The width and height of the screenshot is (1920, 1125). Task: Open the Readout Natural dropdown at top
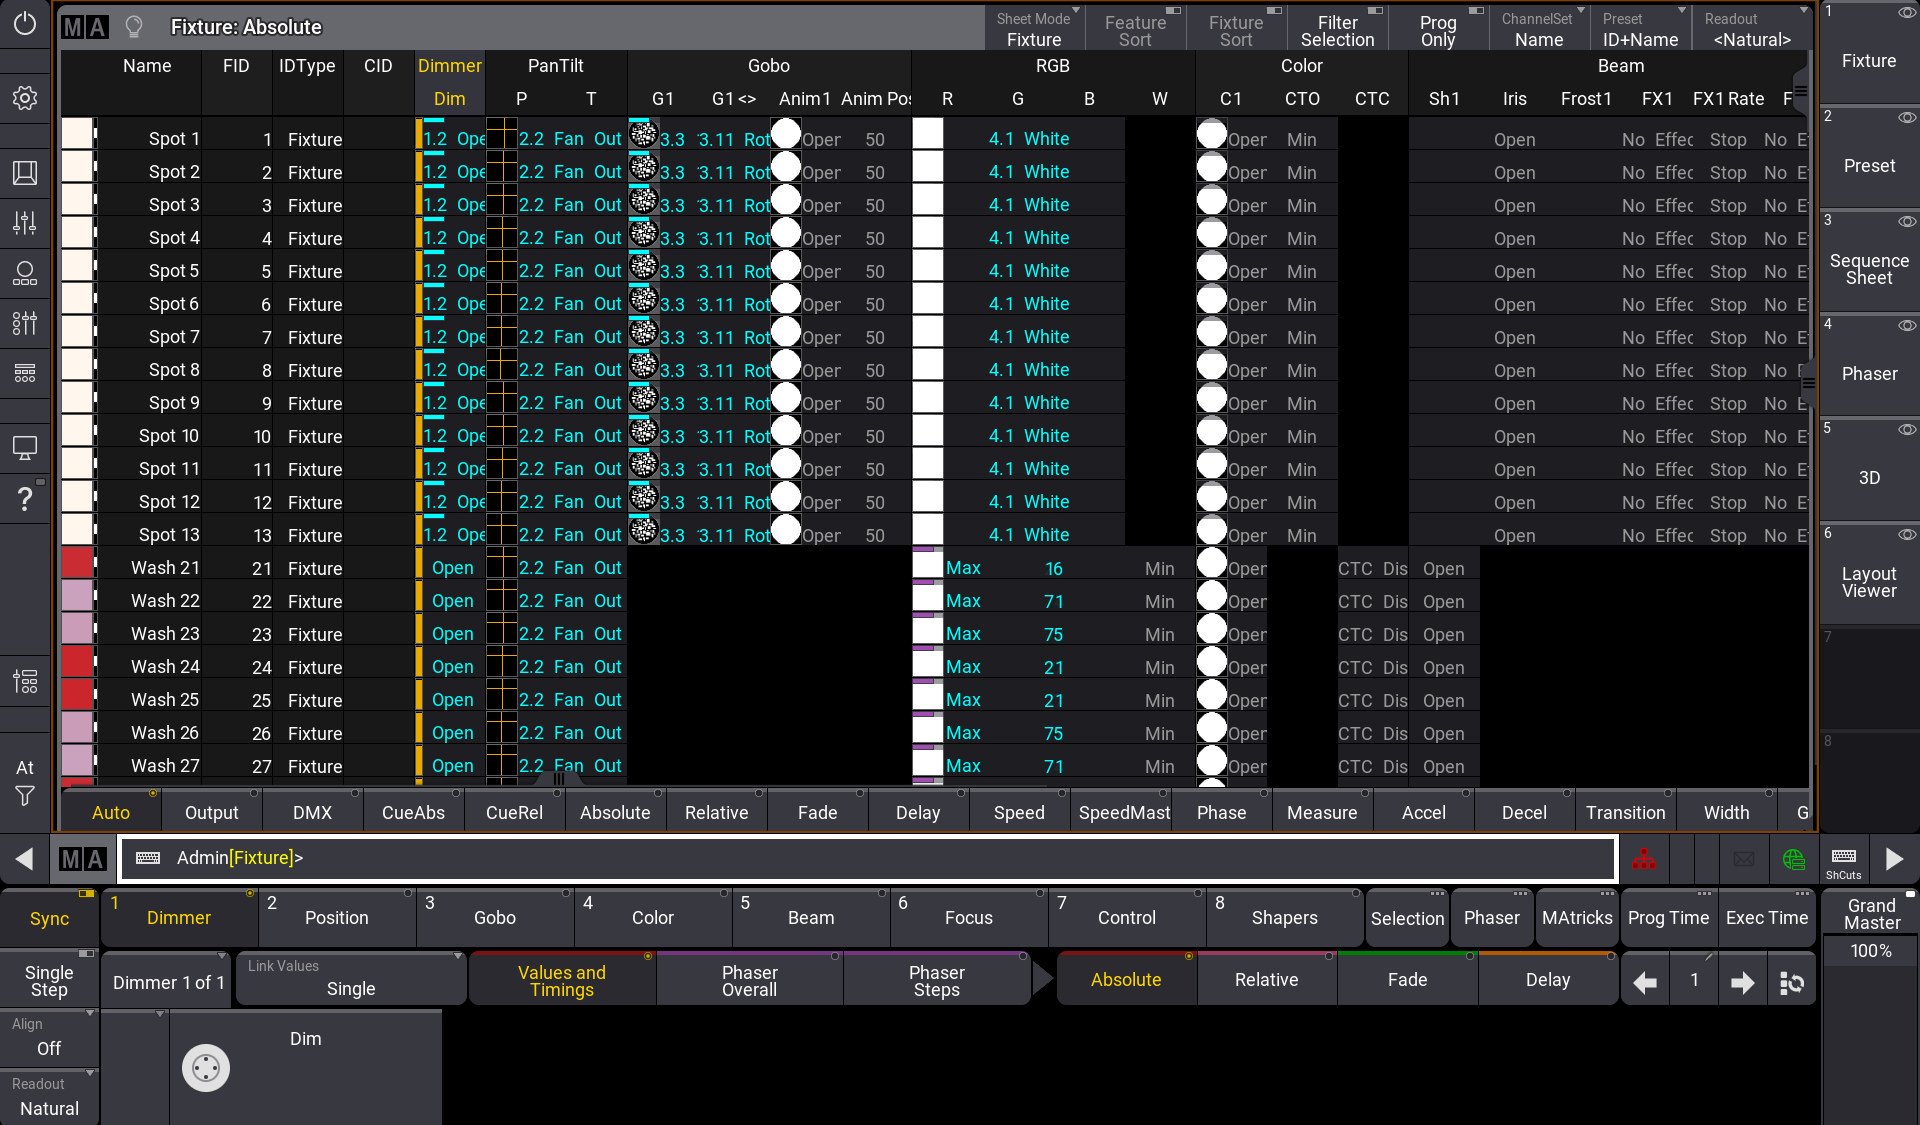(1752, 30)
